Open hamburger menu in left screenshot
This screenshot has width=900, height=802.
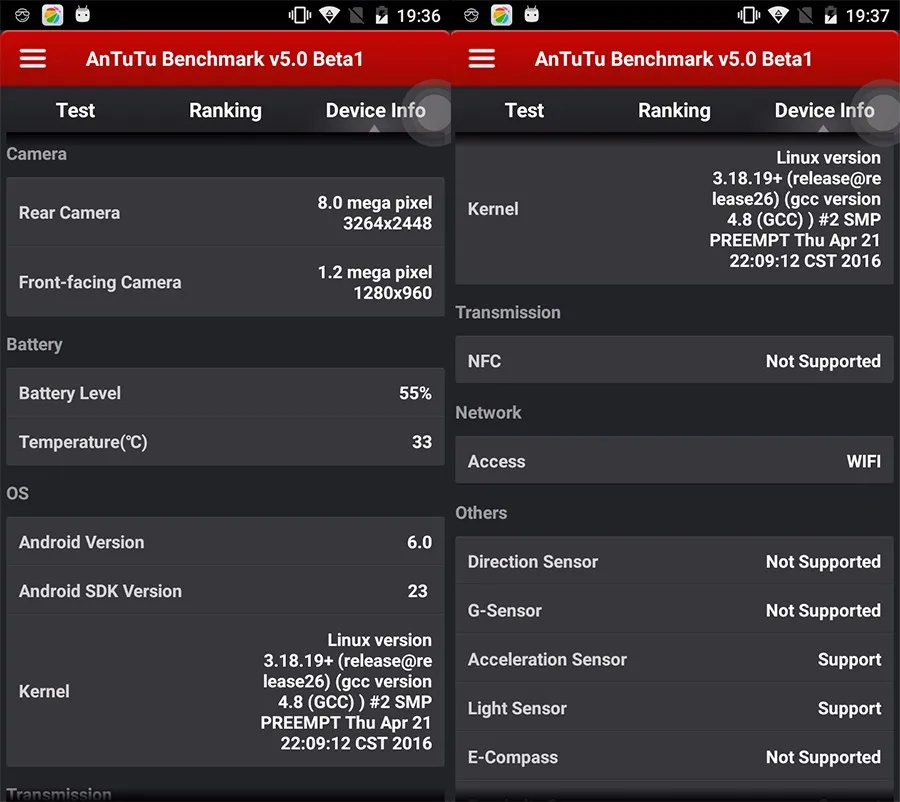33,59
